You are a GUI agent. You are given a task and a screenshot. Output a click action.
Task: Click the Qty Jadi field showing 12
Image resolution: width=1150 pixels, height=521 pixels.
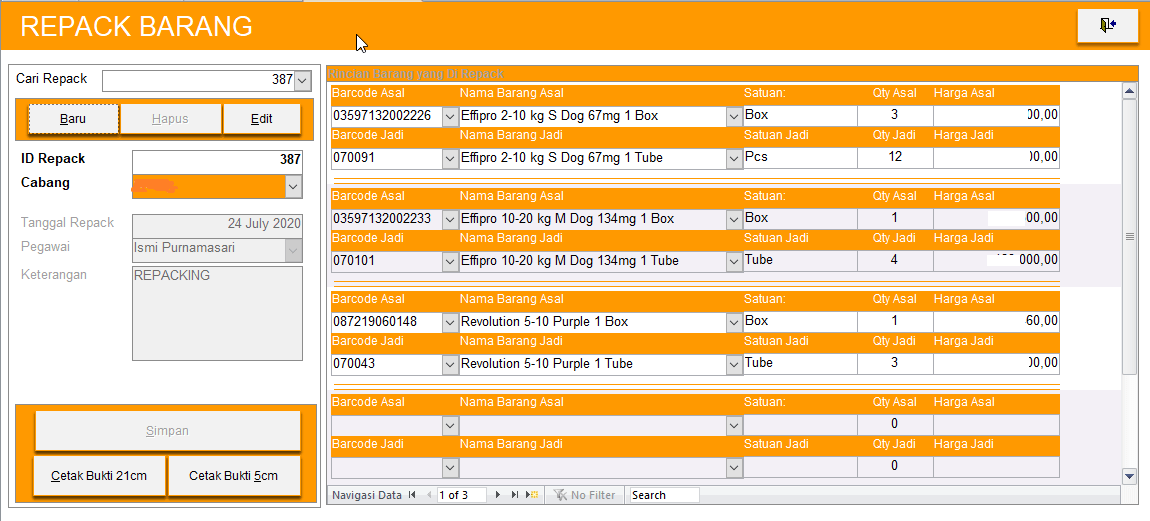894,158
